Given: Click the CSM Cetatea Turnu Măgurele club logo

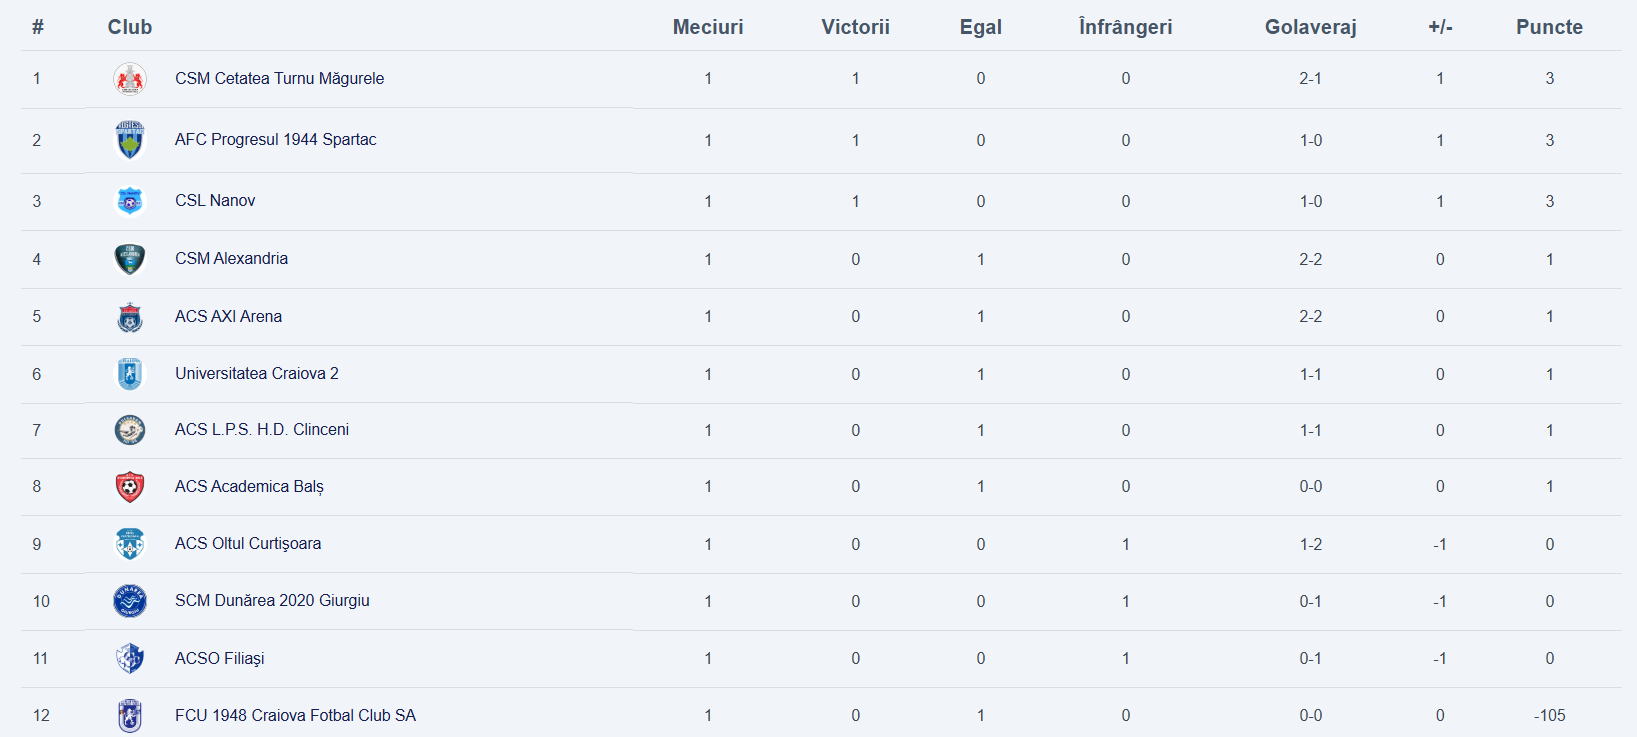Looking at the screenshot, I should click(130, 79).
